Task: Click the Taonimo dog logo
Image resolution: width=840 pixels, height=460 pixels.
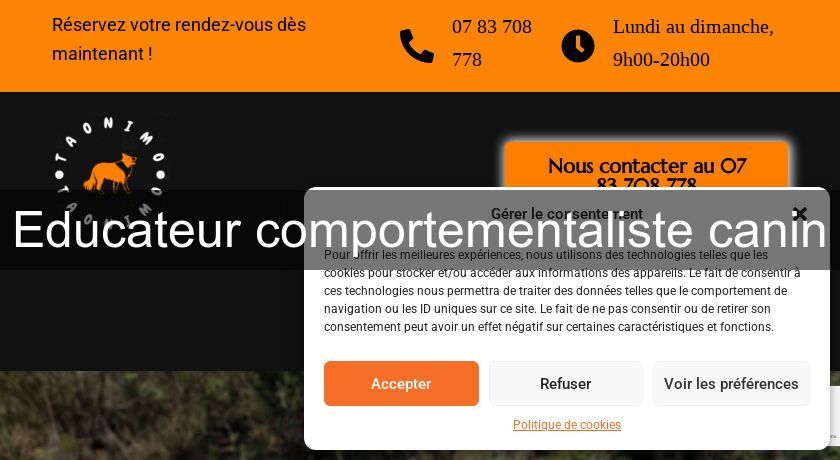Action: click(x=110, y=168)
